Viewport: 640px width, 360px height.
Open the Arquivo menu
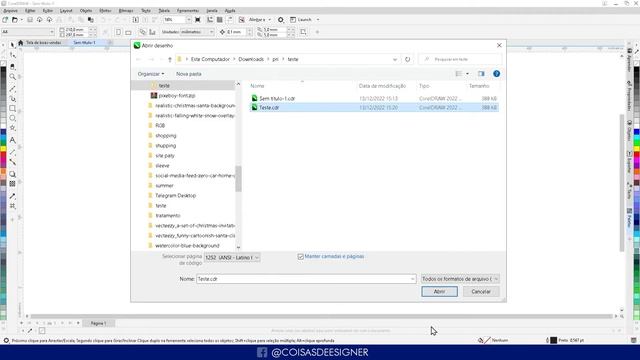(x=11, y=11)
